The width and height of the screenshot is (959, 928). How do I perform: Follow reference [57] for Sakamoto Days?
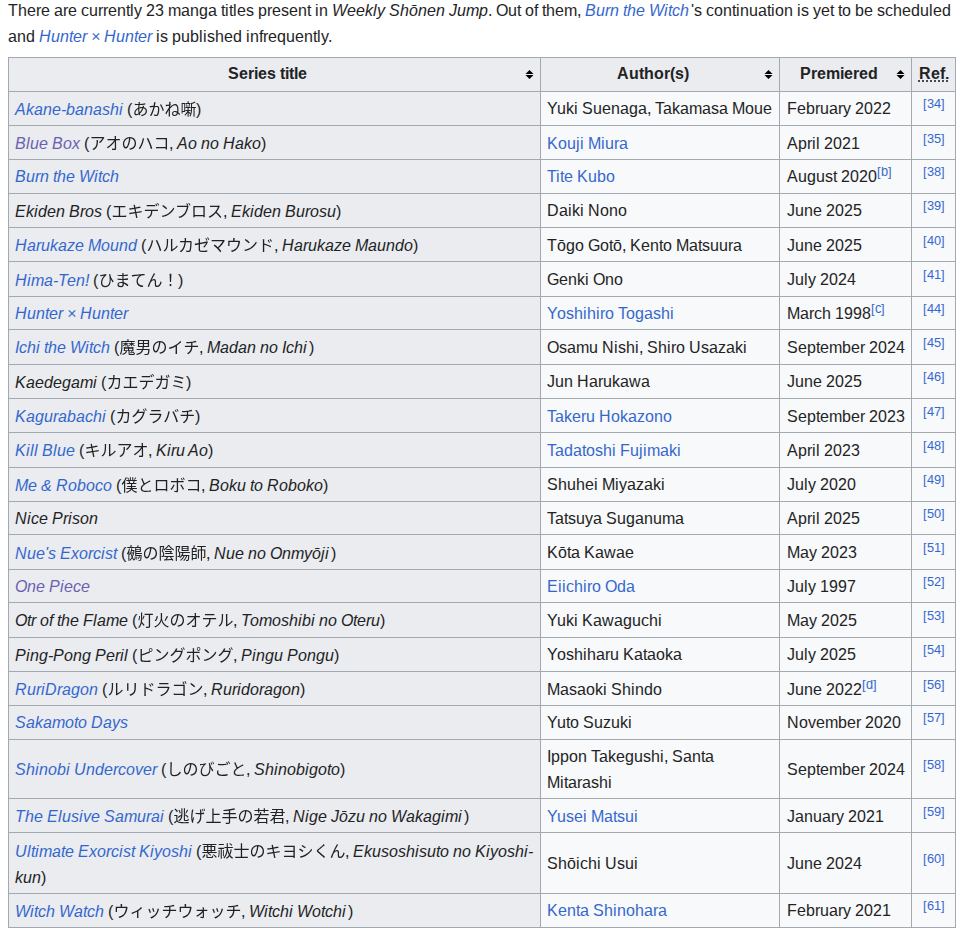933,718
